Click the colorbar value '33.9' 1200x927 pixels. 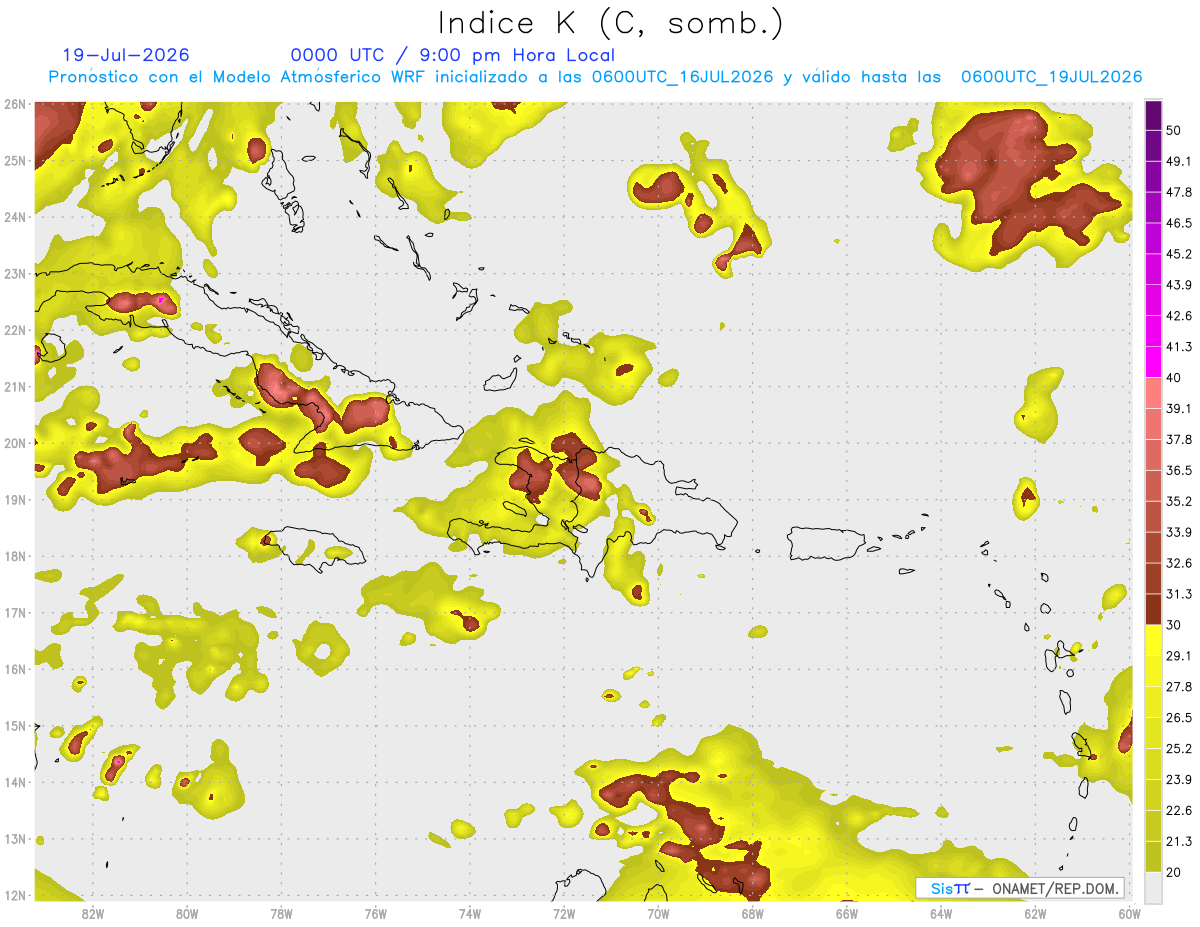tap(1179, 532)
